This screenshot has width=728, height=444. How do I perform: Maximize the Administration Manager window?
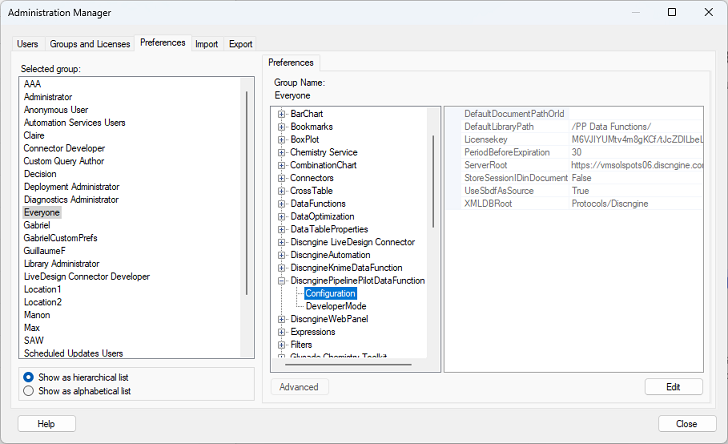[672, 12]
